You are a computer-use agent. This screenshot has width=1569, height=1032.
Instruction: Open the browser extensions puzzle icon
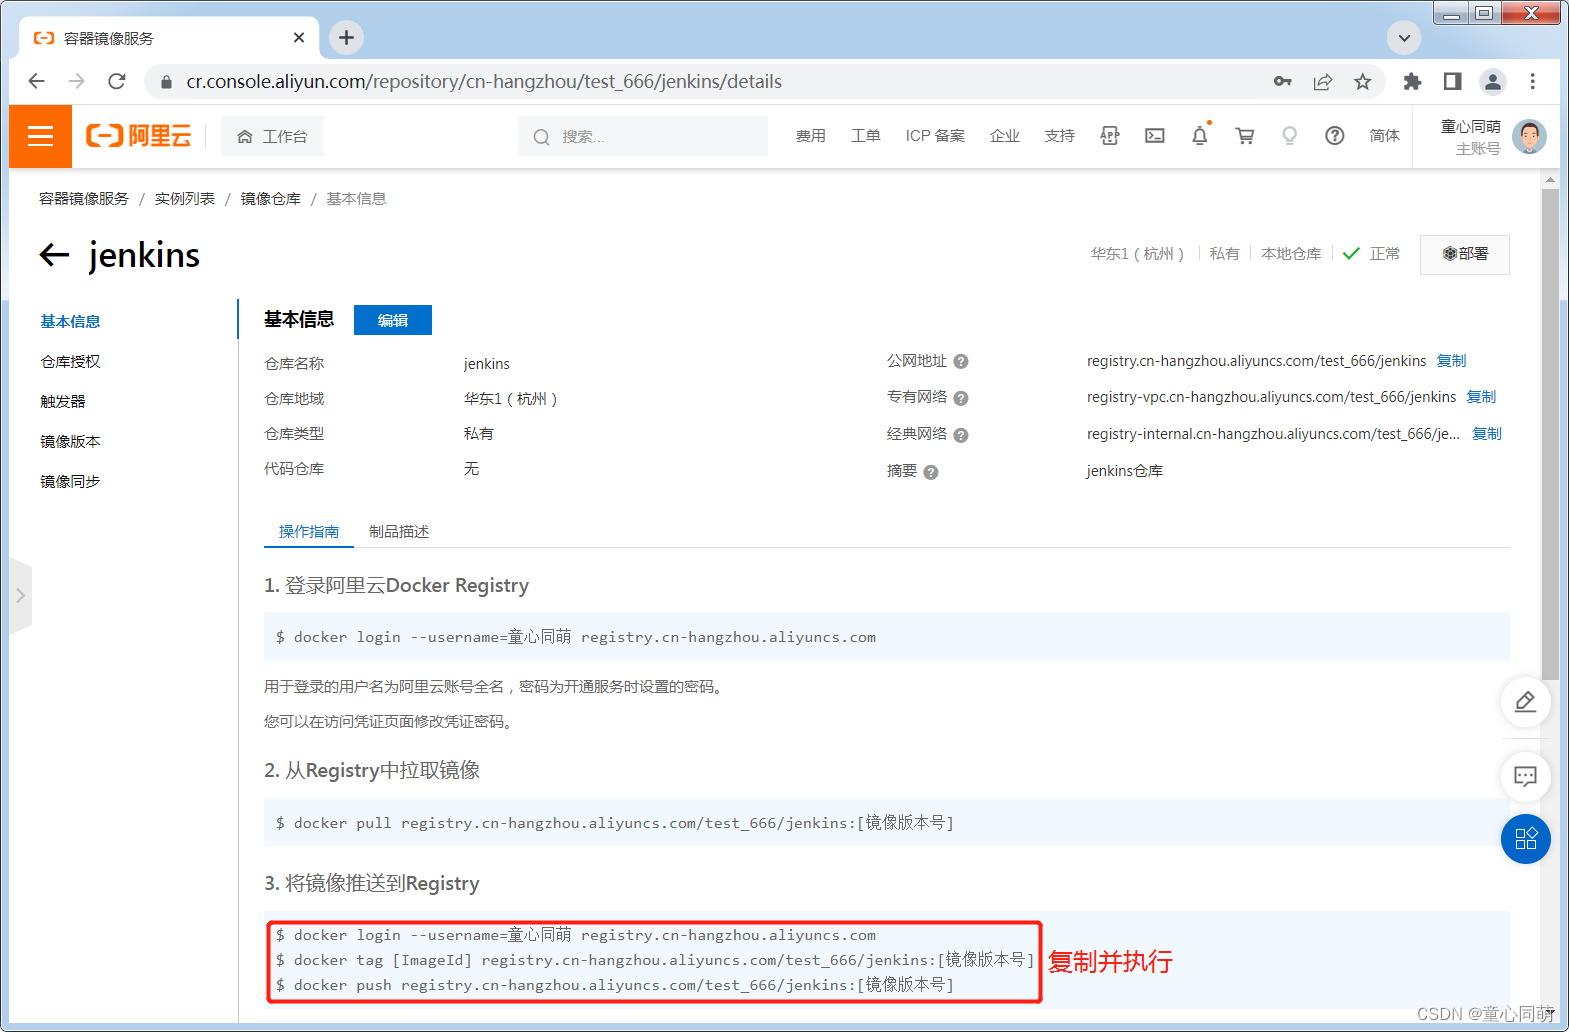(x=1412, y=81)
